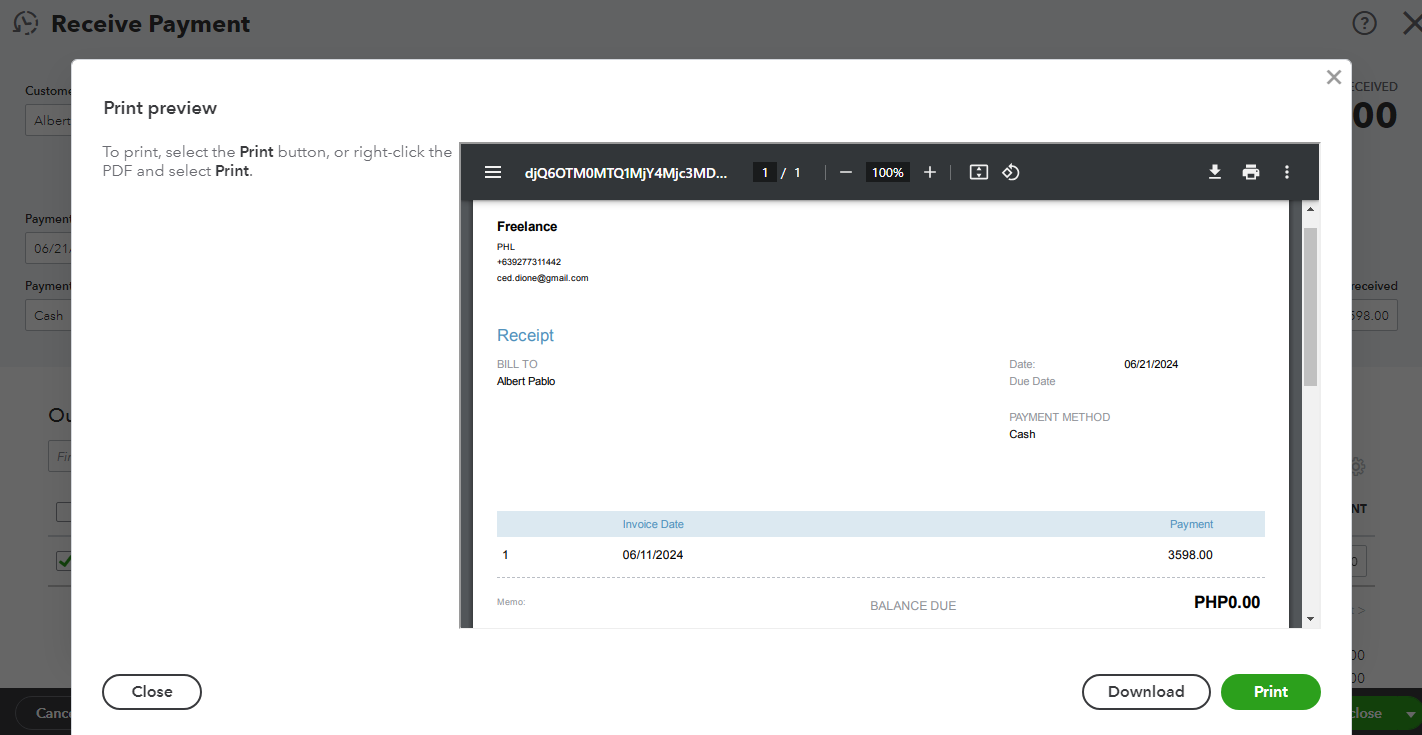1422x735 pixels.
Task: Click the Payment date field
Action: coord(48,248)
